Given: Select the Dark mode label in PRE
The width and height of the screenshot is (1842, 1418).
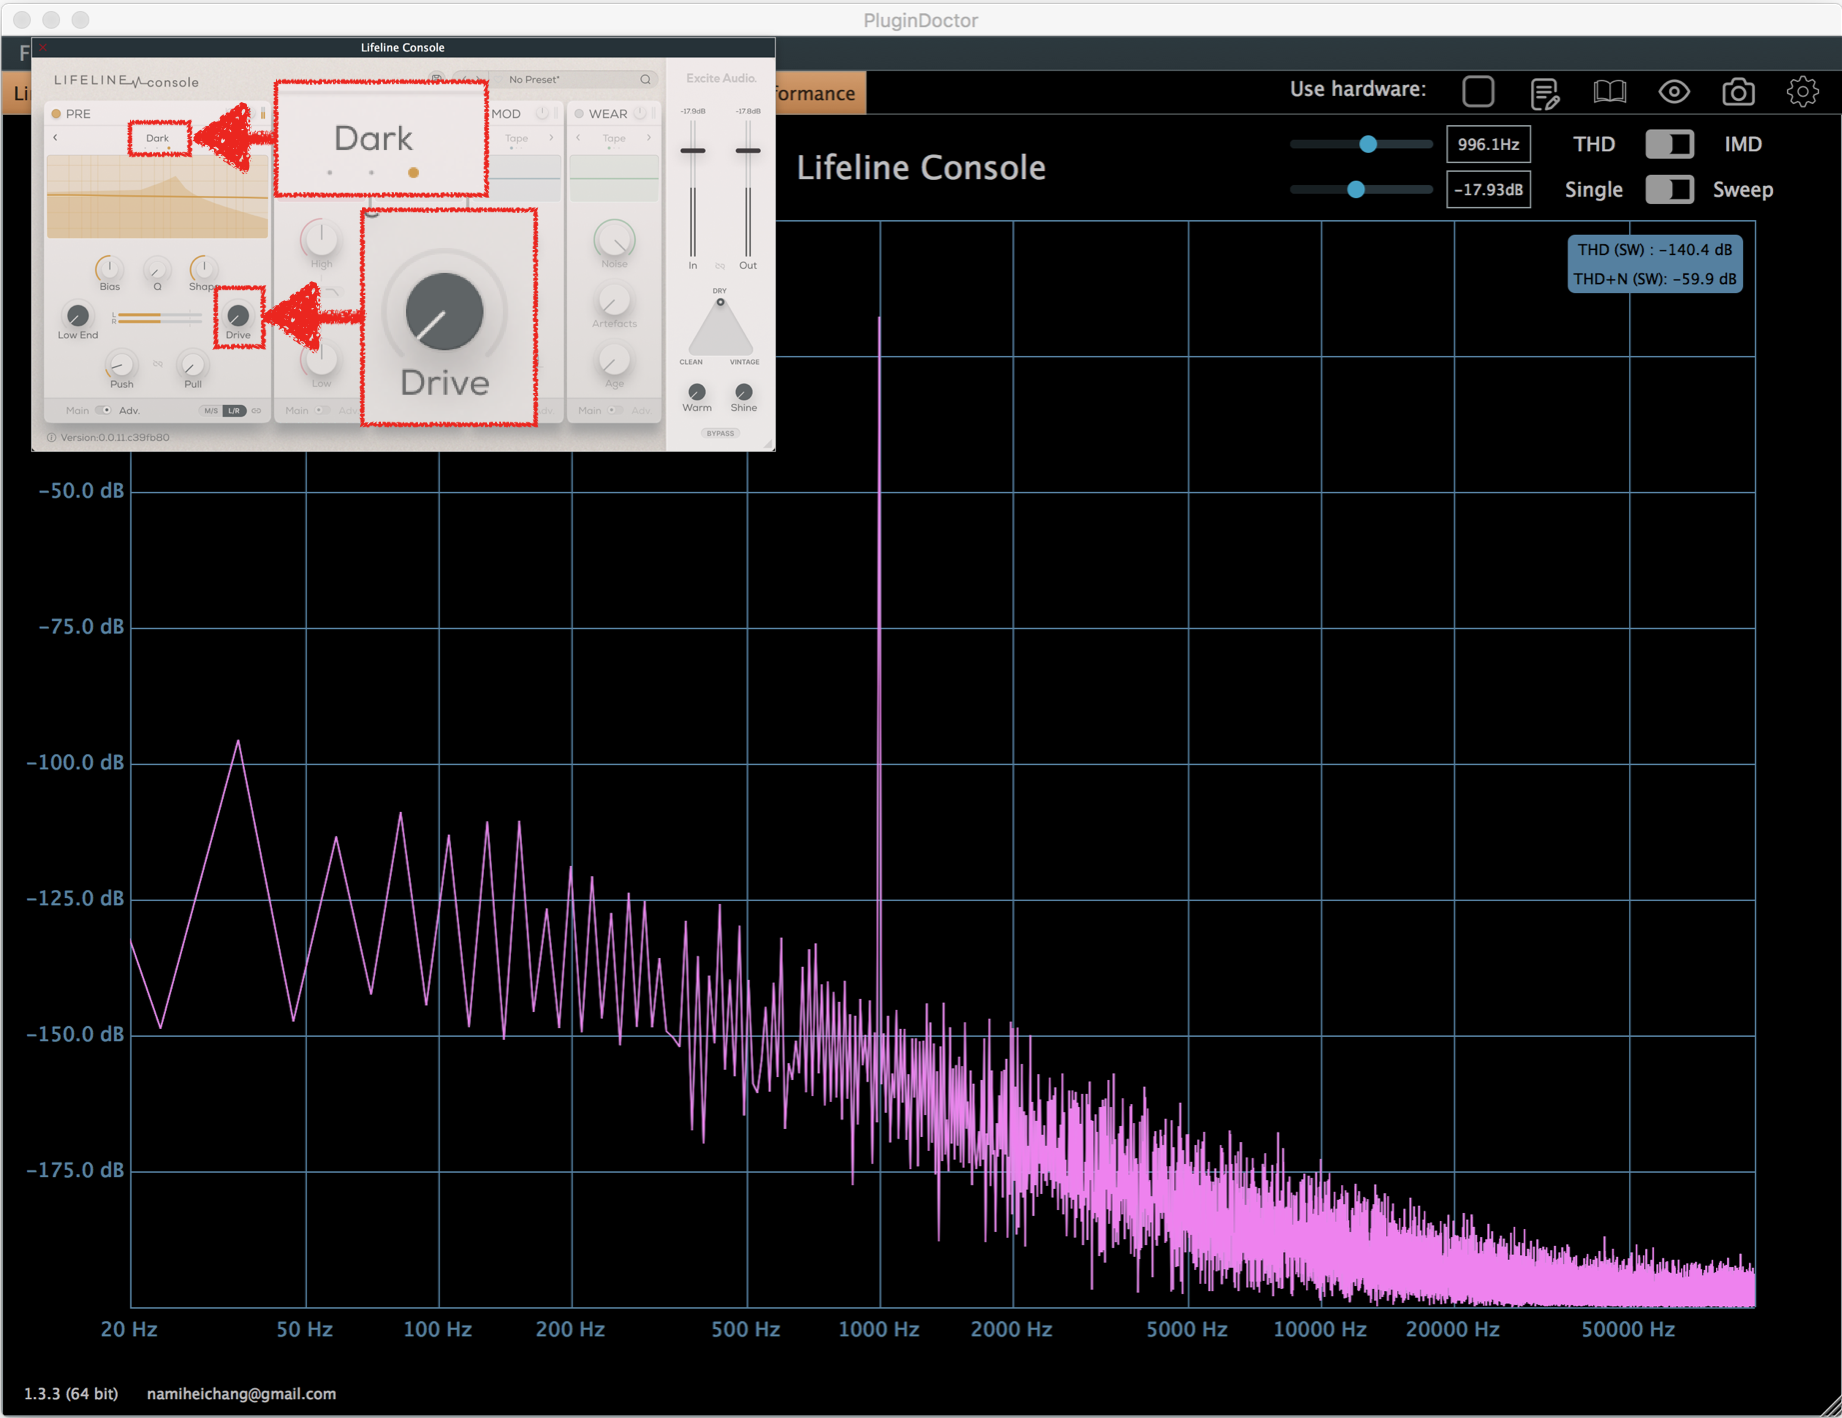Looking at the screenshot, I should click(158, 138).
